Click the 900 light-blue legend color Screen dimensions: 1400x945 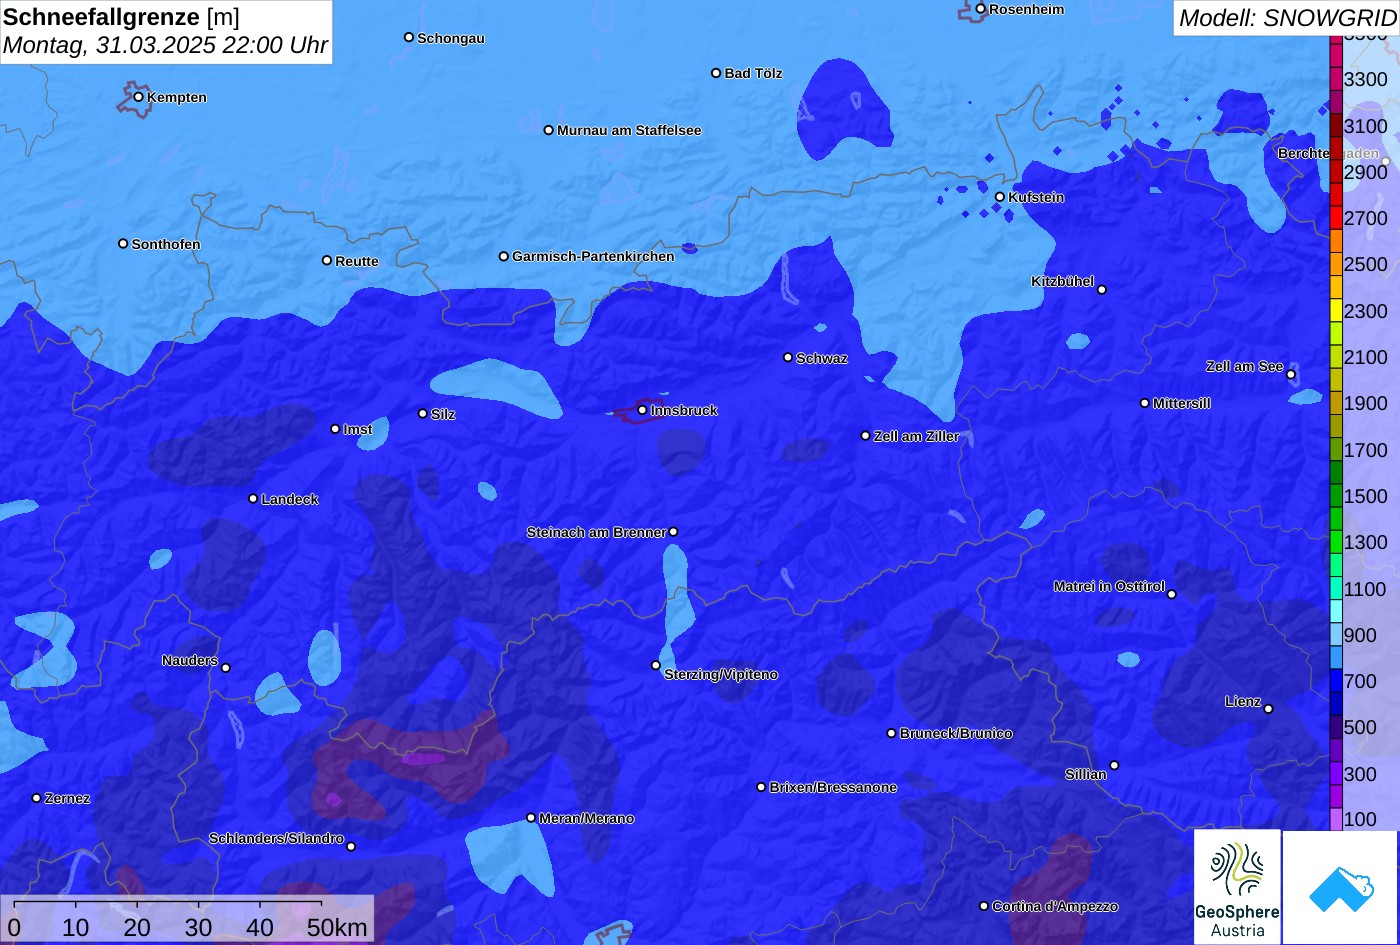[1336, 635]
